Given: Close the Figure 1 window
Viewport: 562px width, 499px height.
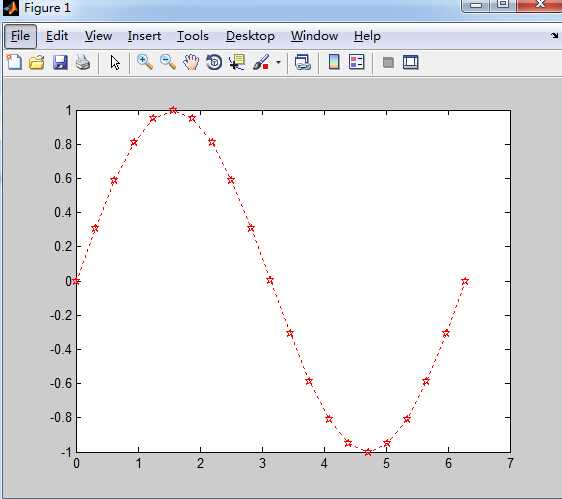Looking at the screenshot, I should pos(539,5).
